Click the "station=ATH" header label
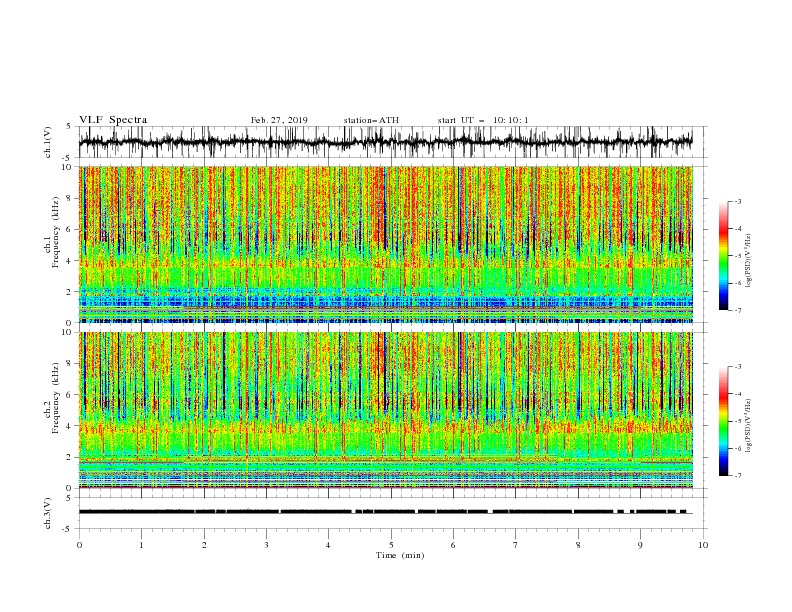 [371, 120]
